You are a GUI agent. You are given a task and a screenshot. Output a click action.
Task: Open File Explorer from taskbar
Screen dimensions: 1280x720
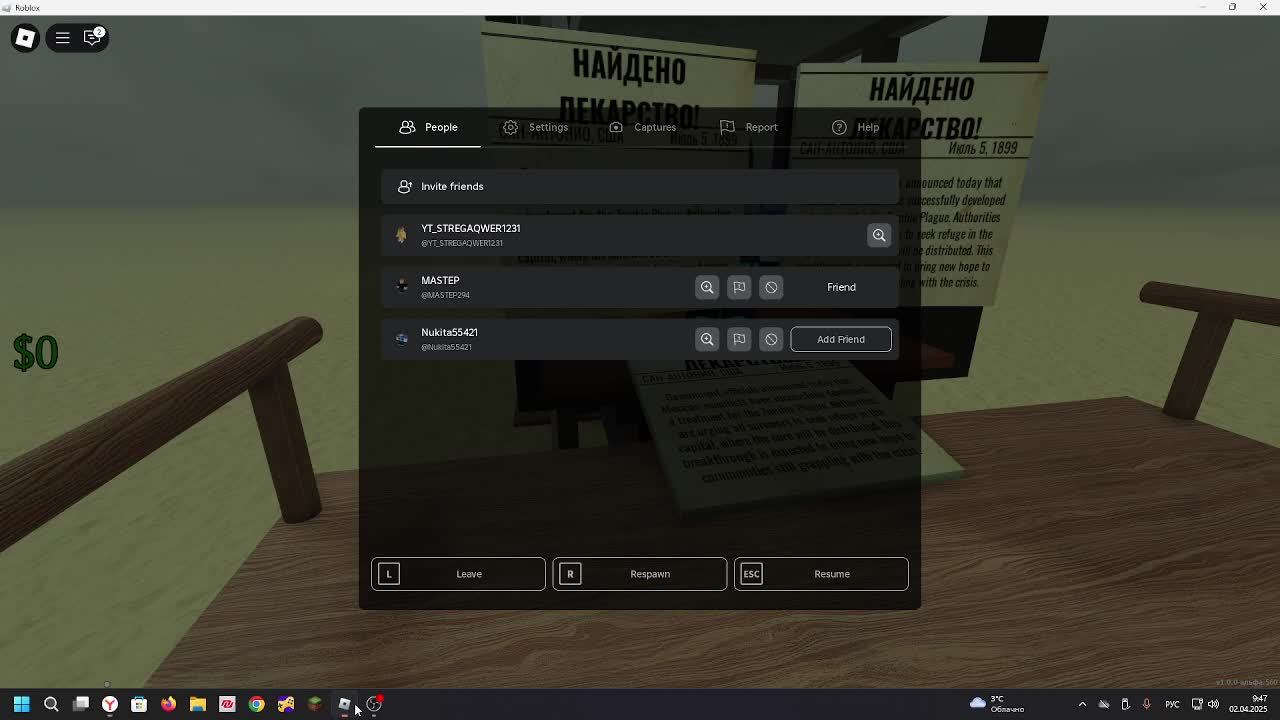198,704
